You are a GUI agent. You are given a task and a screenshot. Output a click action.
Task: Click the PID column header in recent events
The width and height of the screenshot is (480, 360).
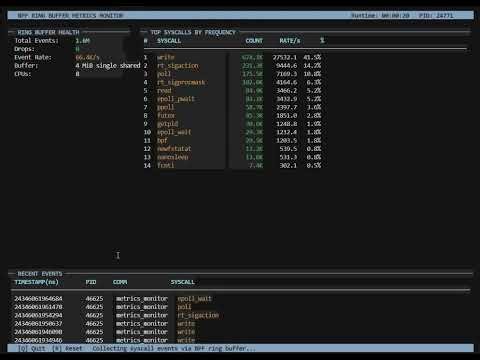(x=91, y=282)
